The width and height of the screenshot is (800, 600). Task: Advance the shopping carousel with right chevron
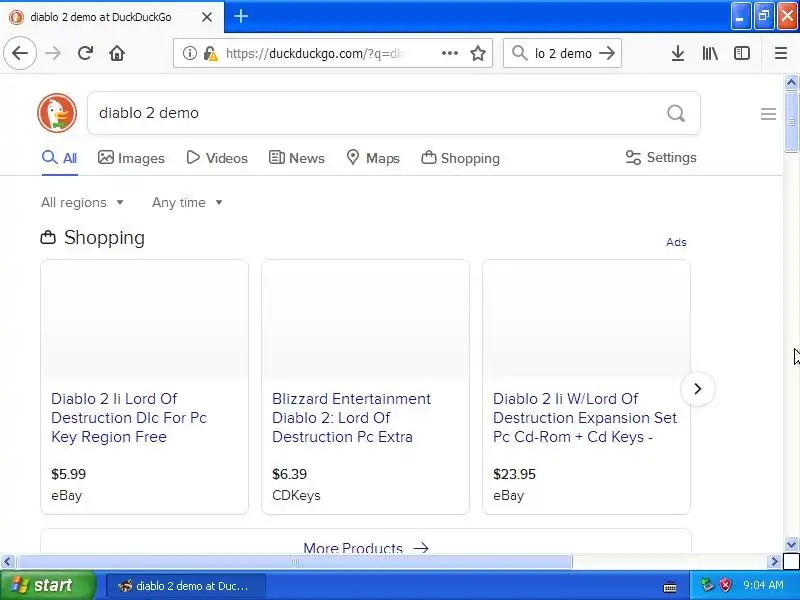[697, 389]
